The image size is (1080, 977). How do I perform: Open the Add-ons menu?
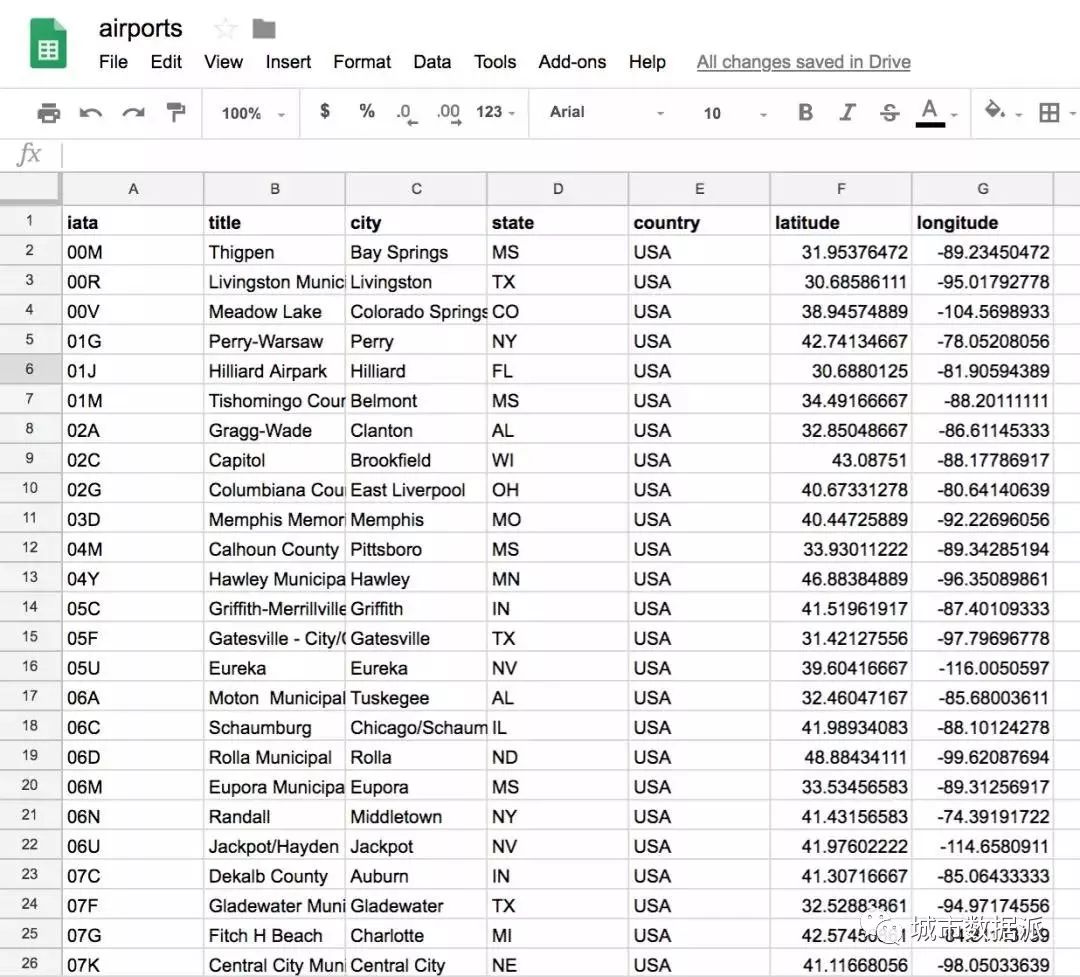(x=572, y=62)
